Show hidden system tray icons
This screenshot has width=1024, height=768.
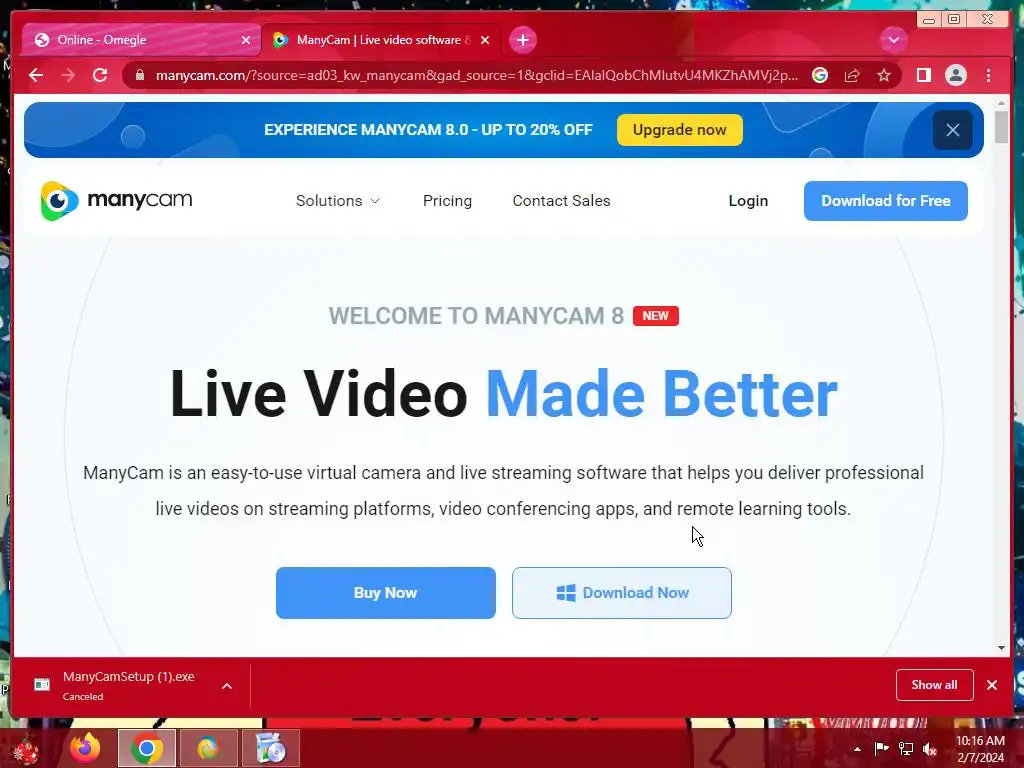(x=857, y=749)
